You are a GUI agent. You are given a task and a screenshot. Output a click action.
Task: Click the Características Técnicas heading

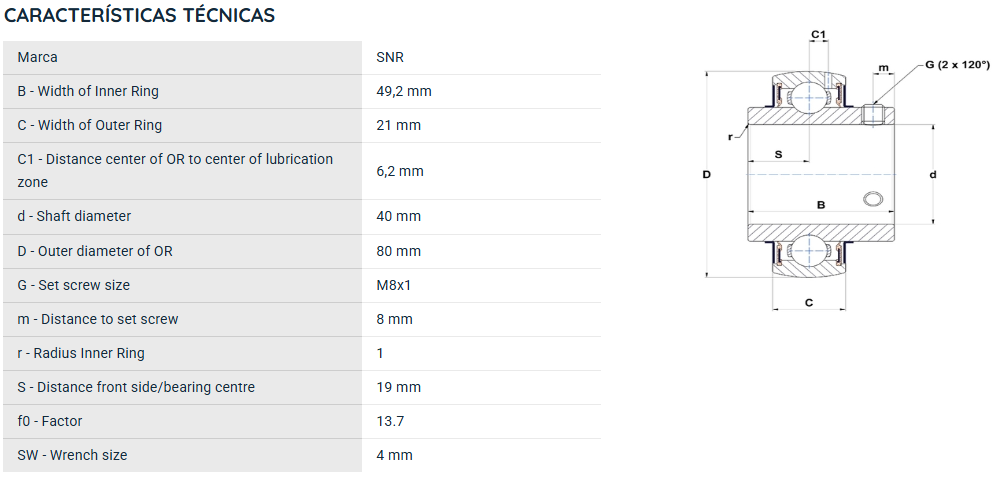(x=139, y=15)
